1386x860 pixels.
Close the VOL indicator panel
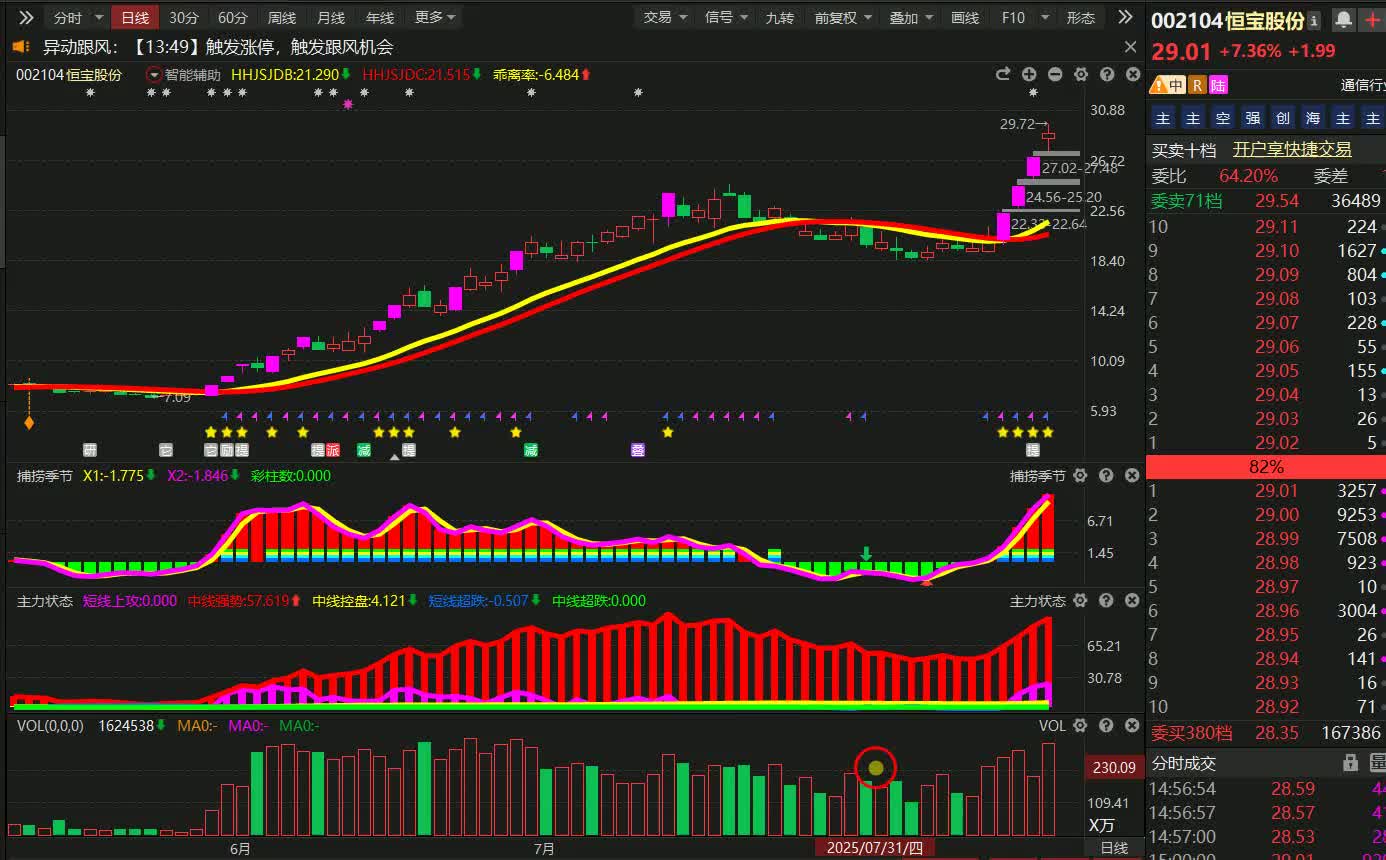1132,726
